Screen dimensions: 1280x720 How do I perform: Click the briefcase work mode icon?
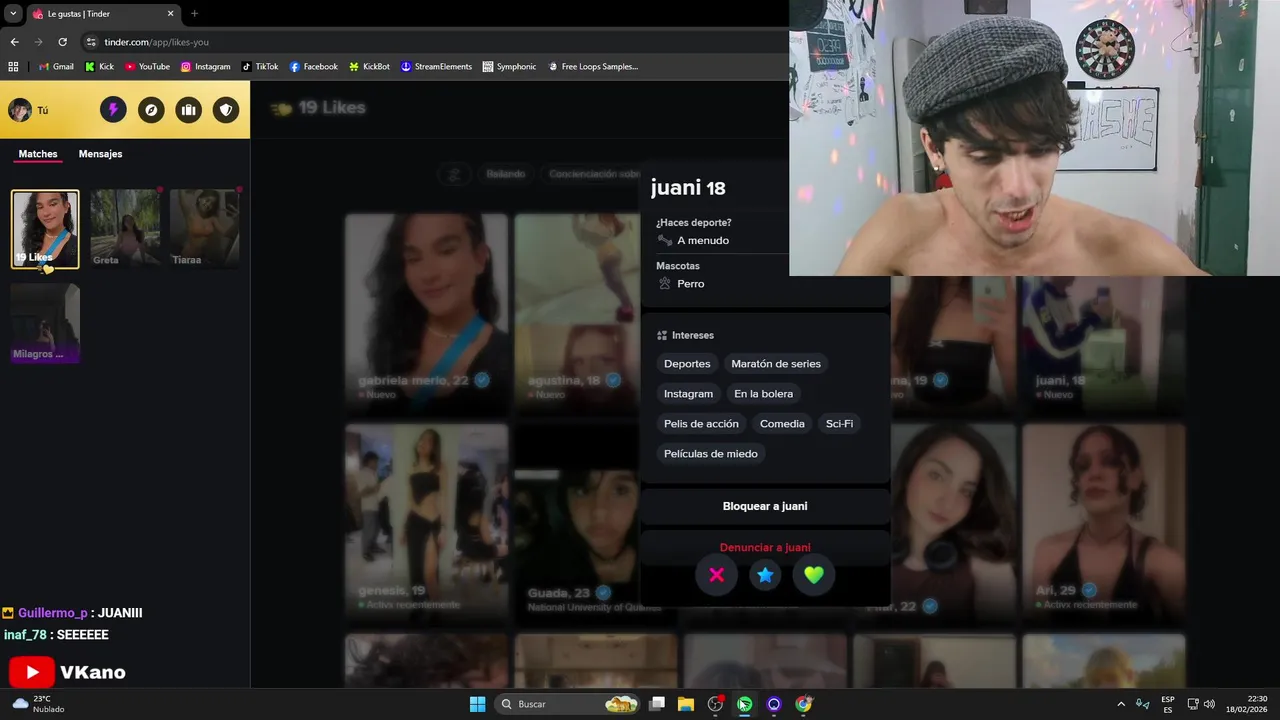click(189, 110)
